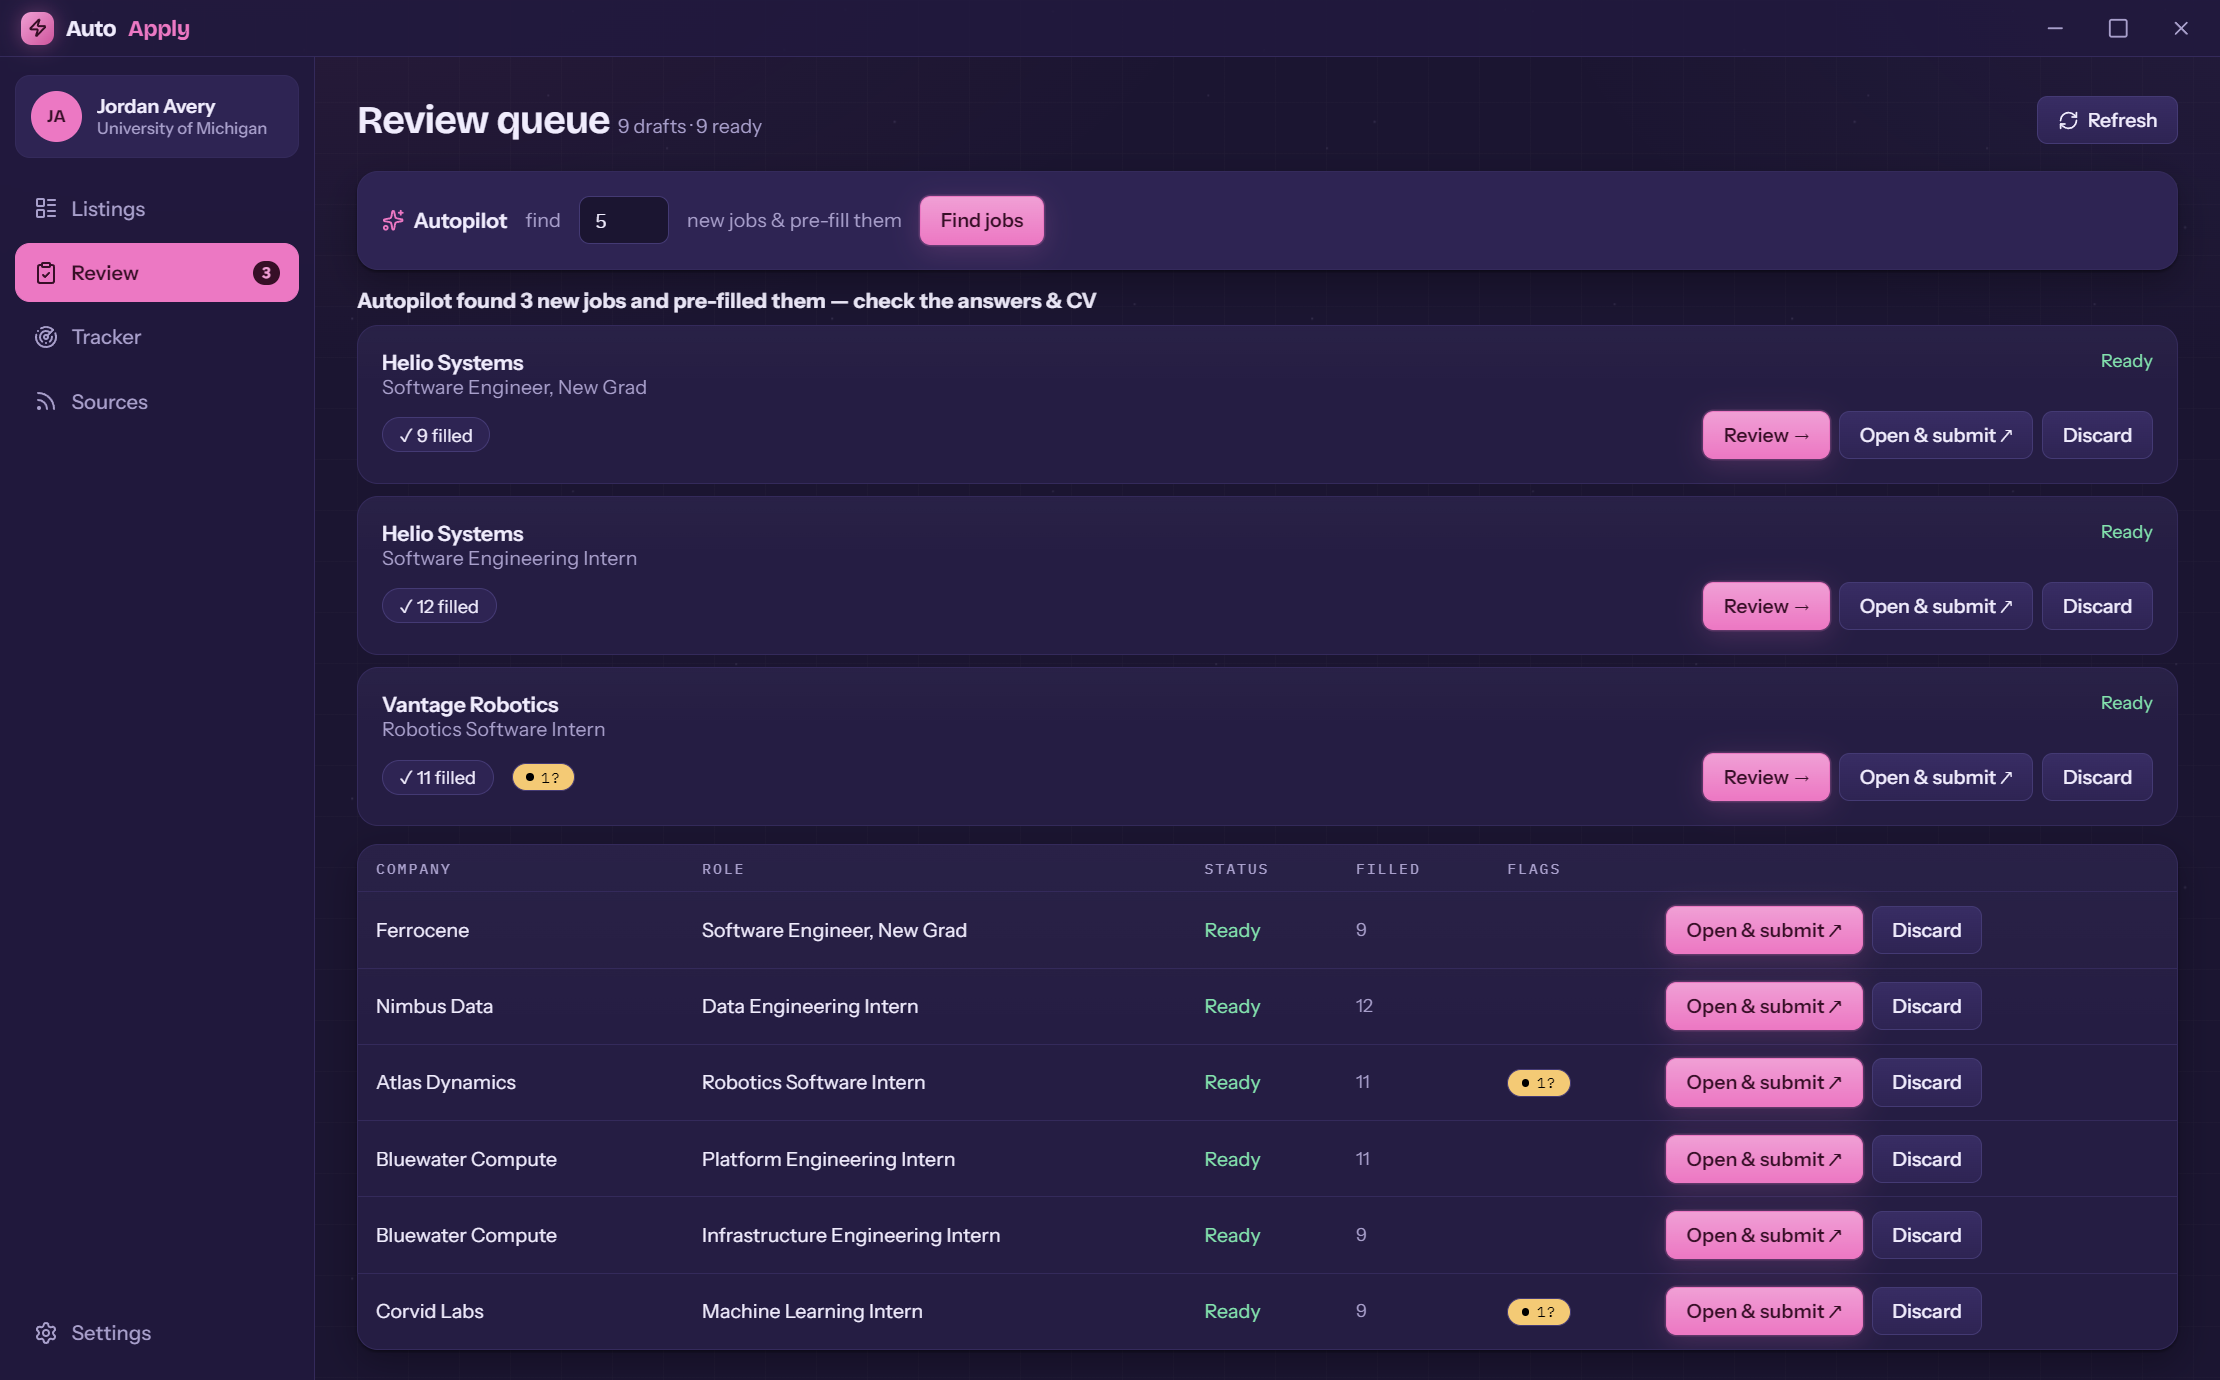Open & submit Helio Systems Intern application
Screen dimensions: 2220x1380
[x=1935, y=606]
